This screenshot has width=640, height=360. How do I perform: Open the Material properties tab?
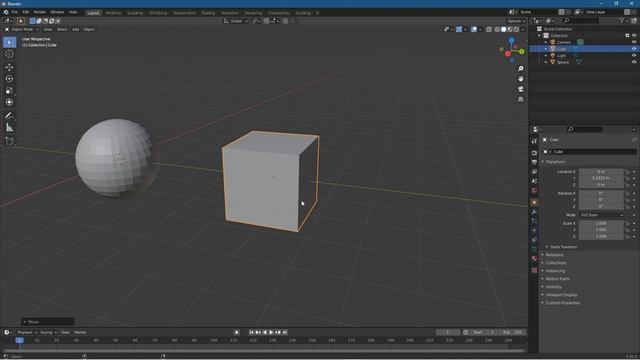click(x=534, y=258)
